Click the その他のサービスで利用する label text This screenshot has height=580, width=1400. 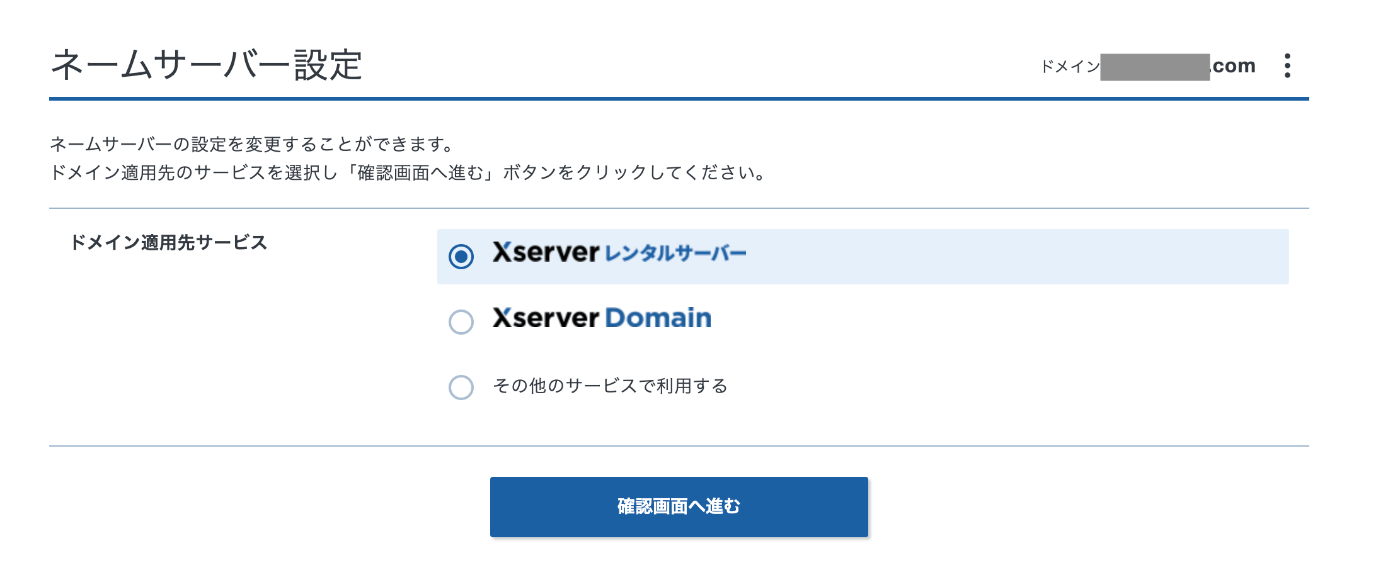point(610,386)
